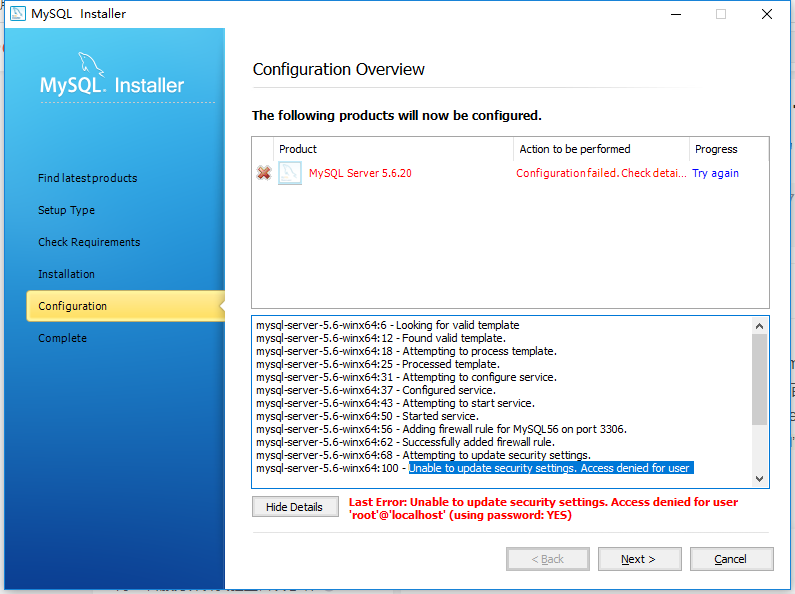Select the Find latest products step
This screenshot has width=795, height=594.
88,178
